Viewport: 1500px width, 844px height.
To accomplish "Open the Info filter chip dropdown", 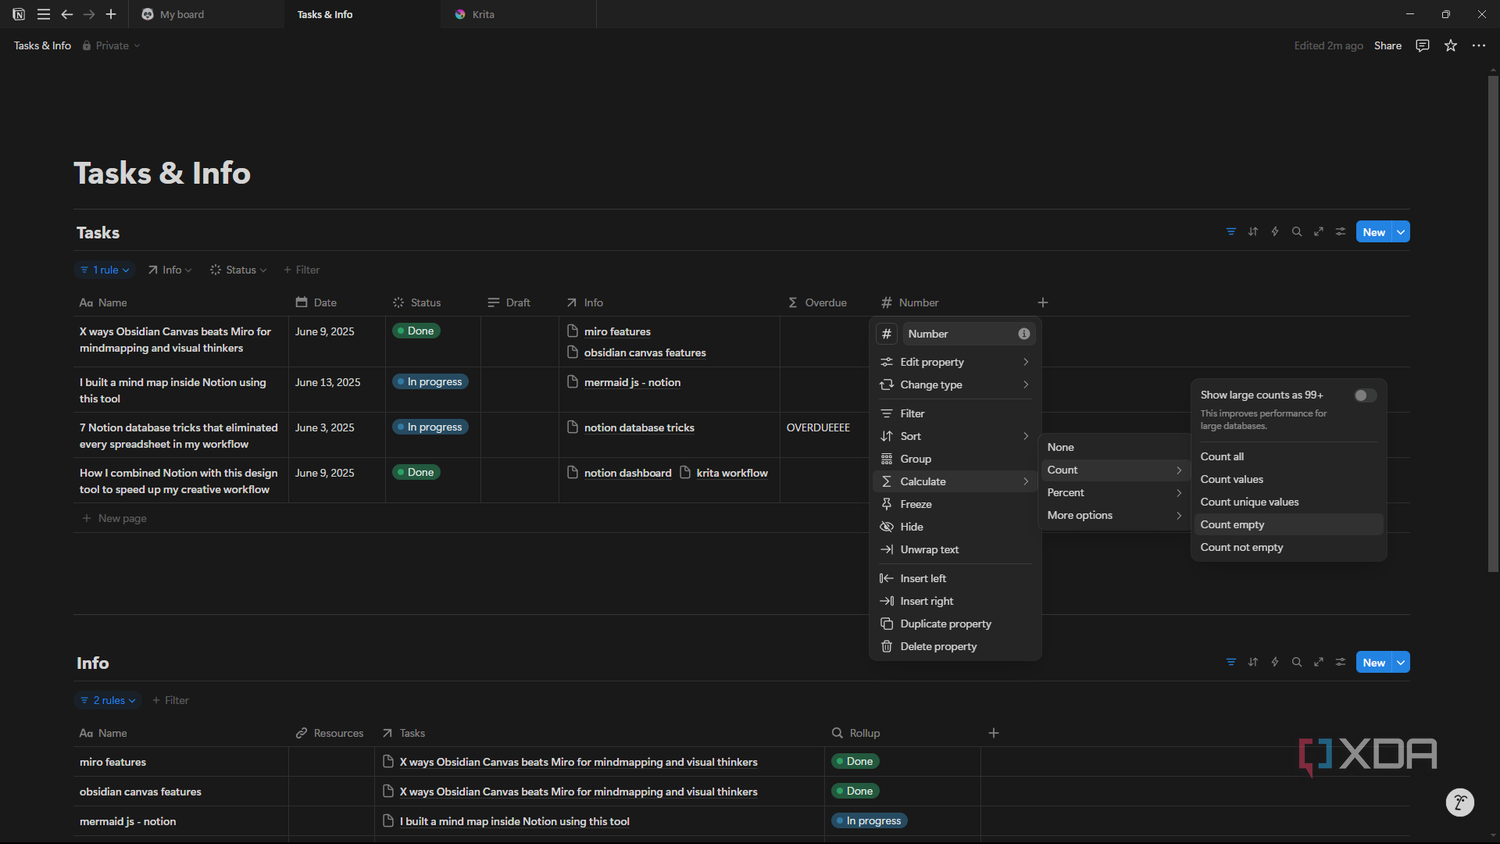I will (170, 270).
